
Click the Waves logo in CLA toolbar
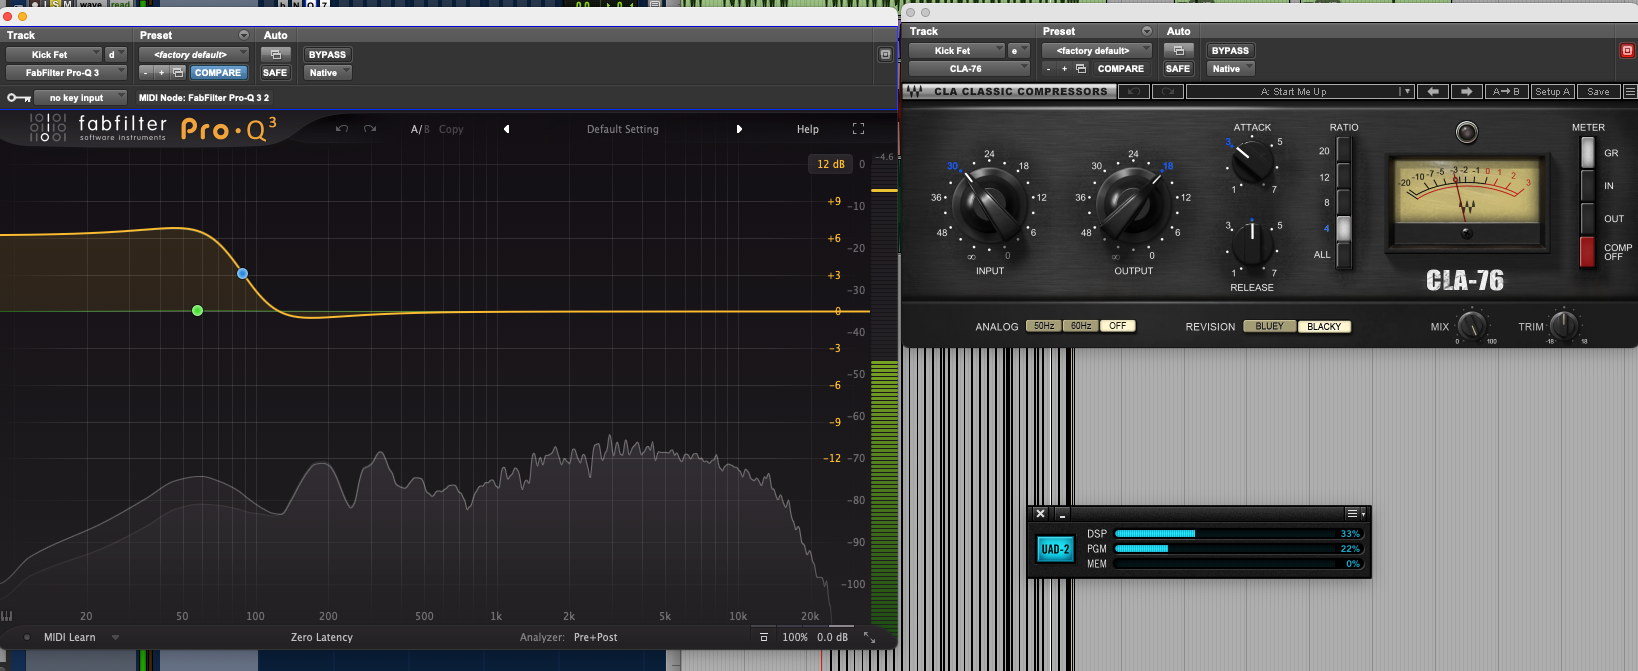914,91
